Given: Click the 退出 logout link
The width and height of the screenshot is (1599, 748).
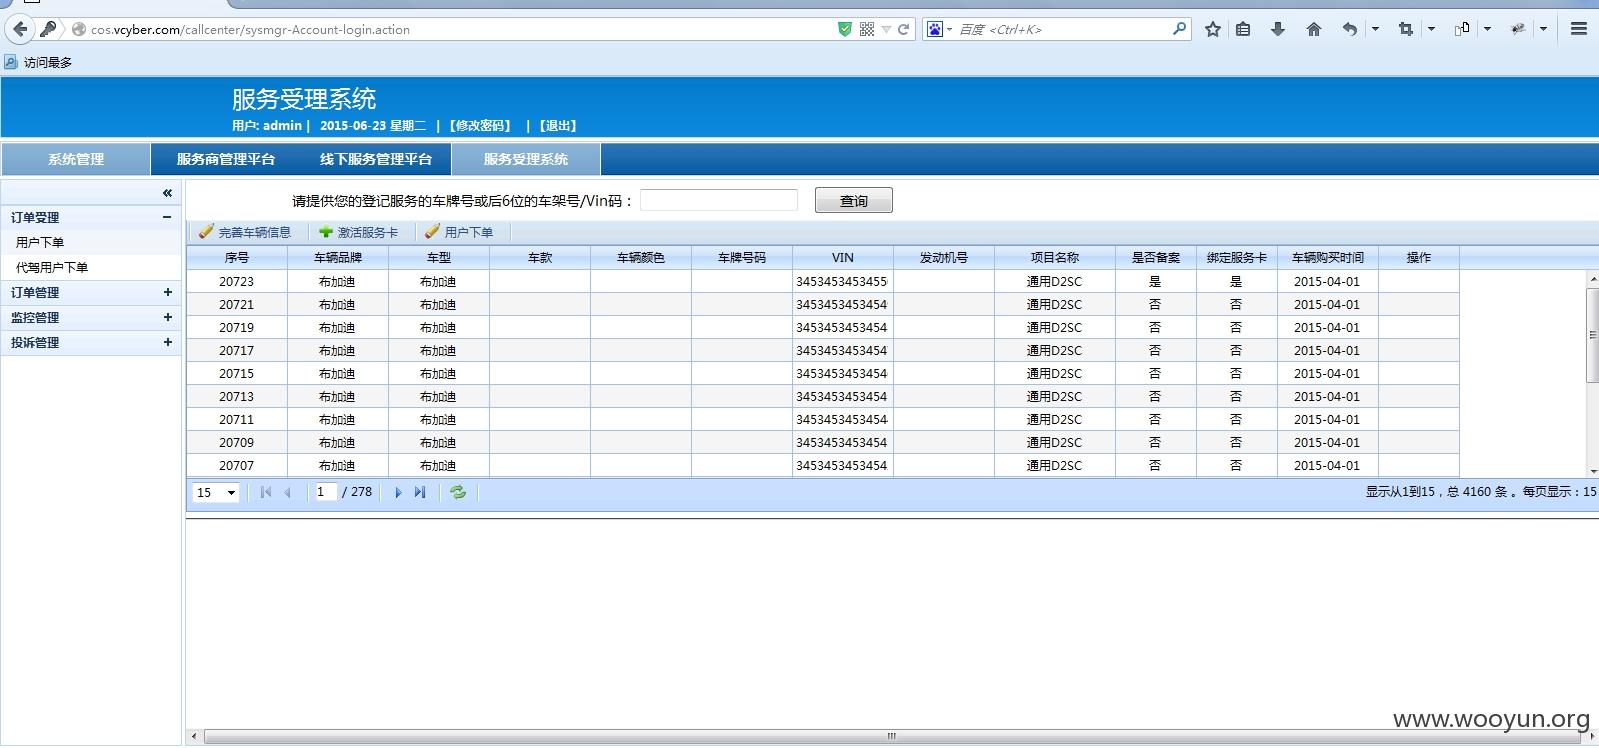Looking at the screenshot, I should click(x=558, y=126).
